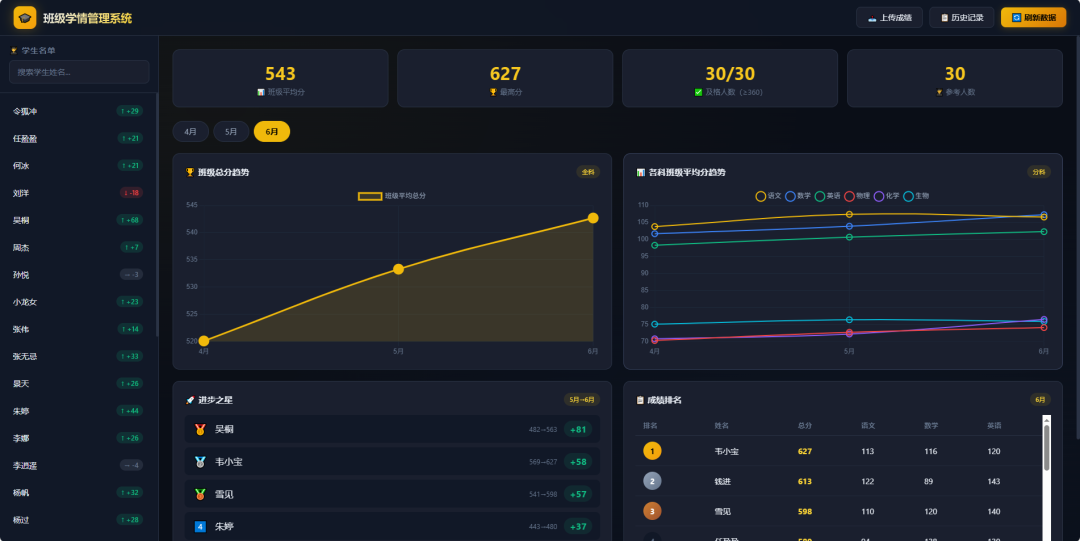Click the silver medal icon next to 韦小宝
This screenshot has height=541, width=1080.
[200, 462]
